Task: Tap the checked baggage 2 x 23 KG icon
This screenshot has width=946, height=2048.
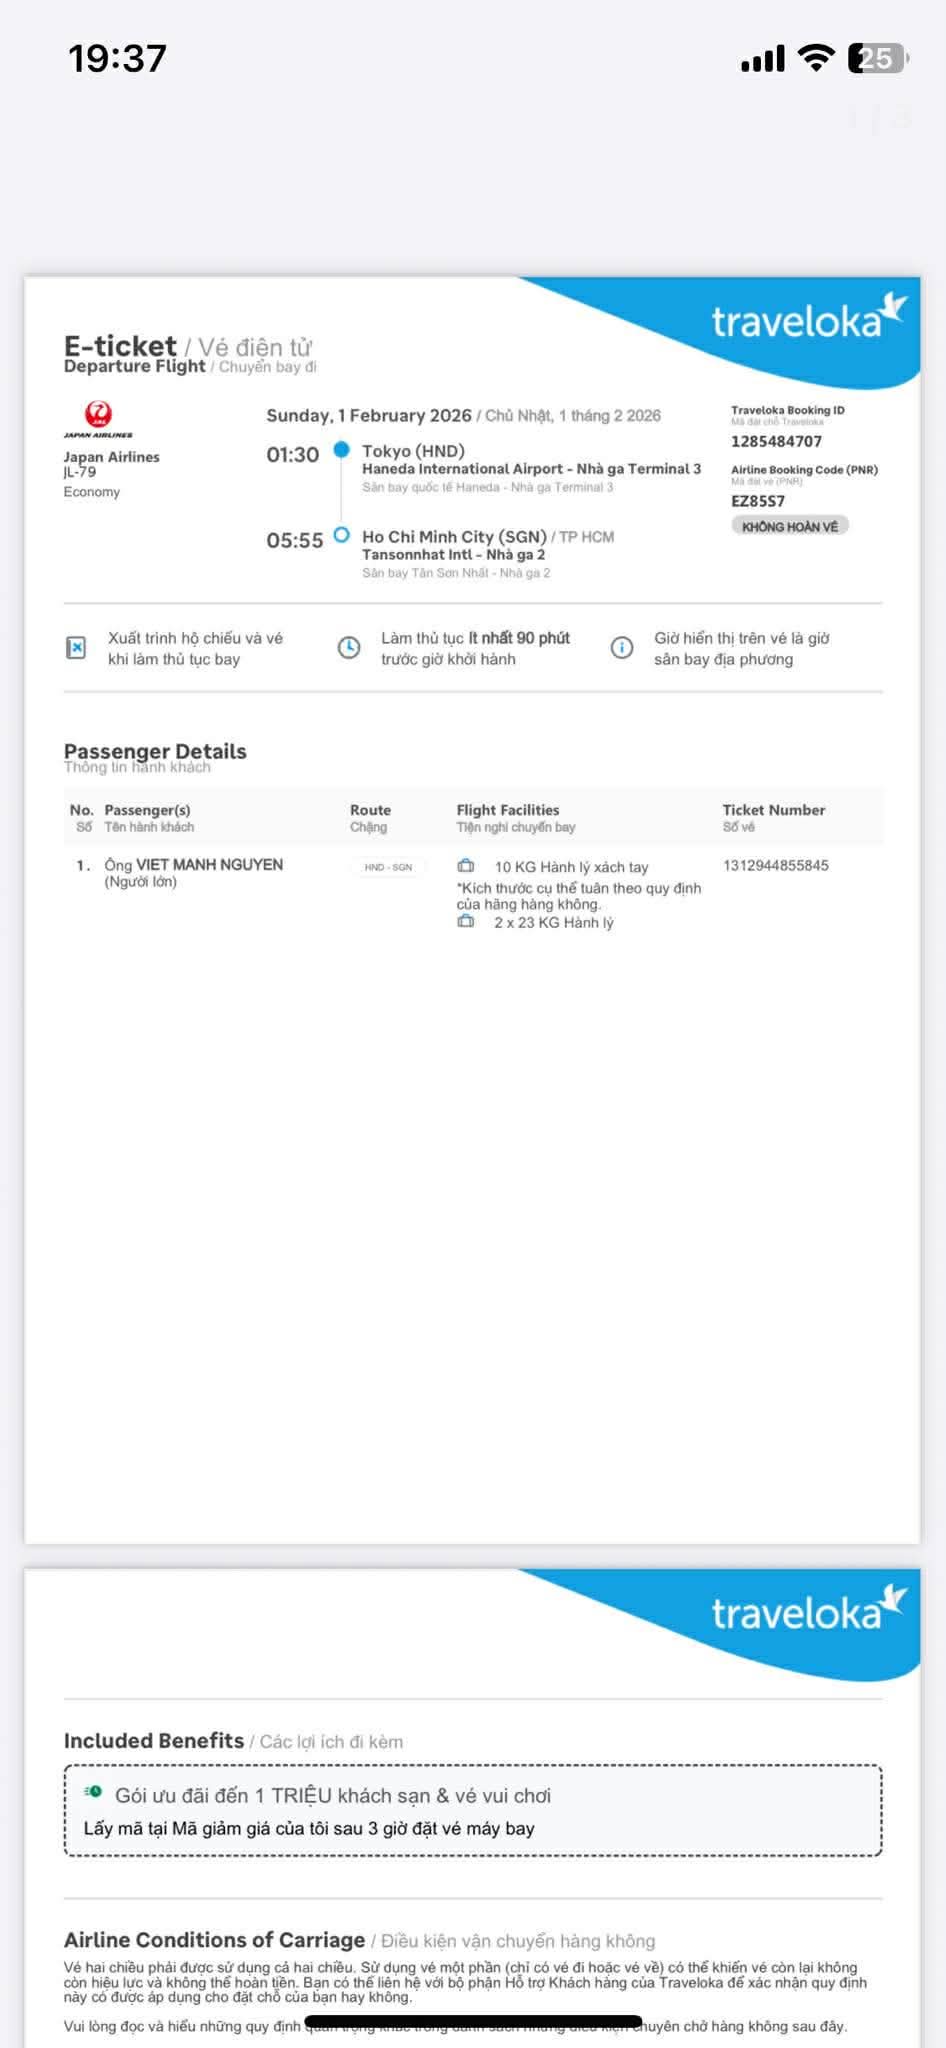Action: 466,922
